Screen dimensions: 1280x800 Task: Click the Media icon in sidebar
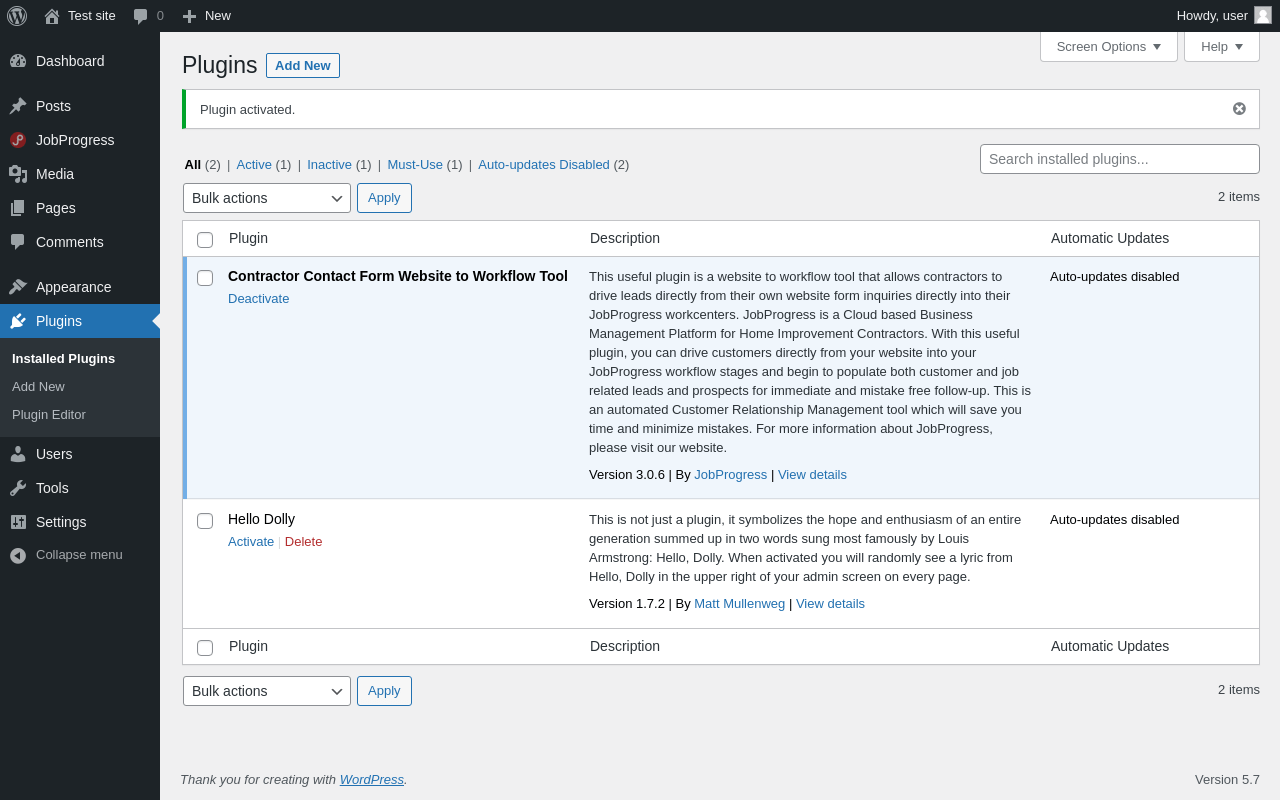18,174
